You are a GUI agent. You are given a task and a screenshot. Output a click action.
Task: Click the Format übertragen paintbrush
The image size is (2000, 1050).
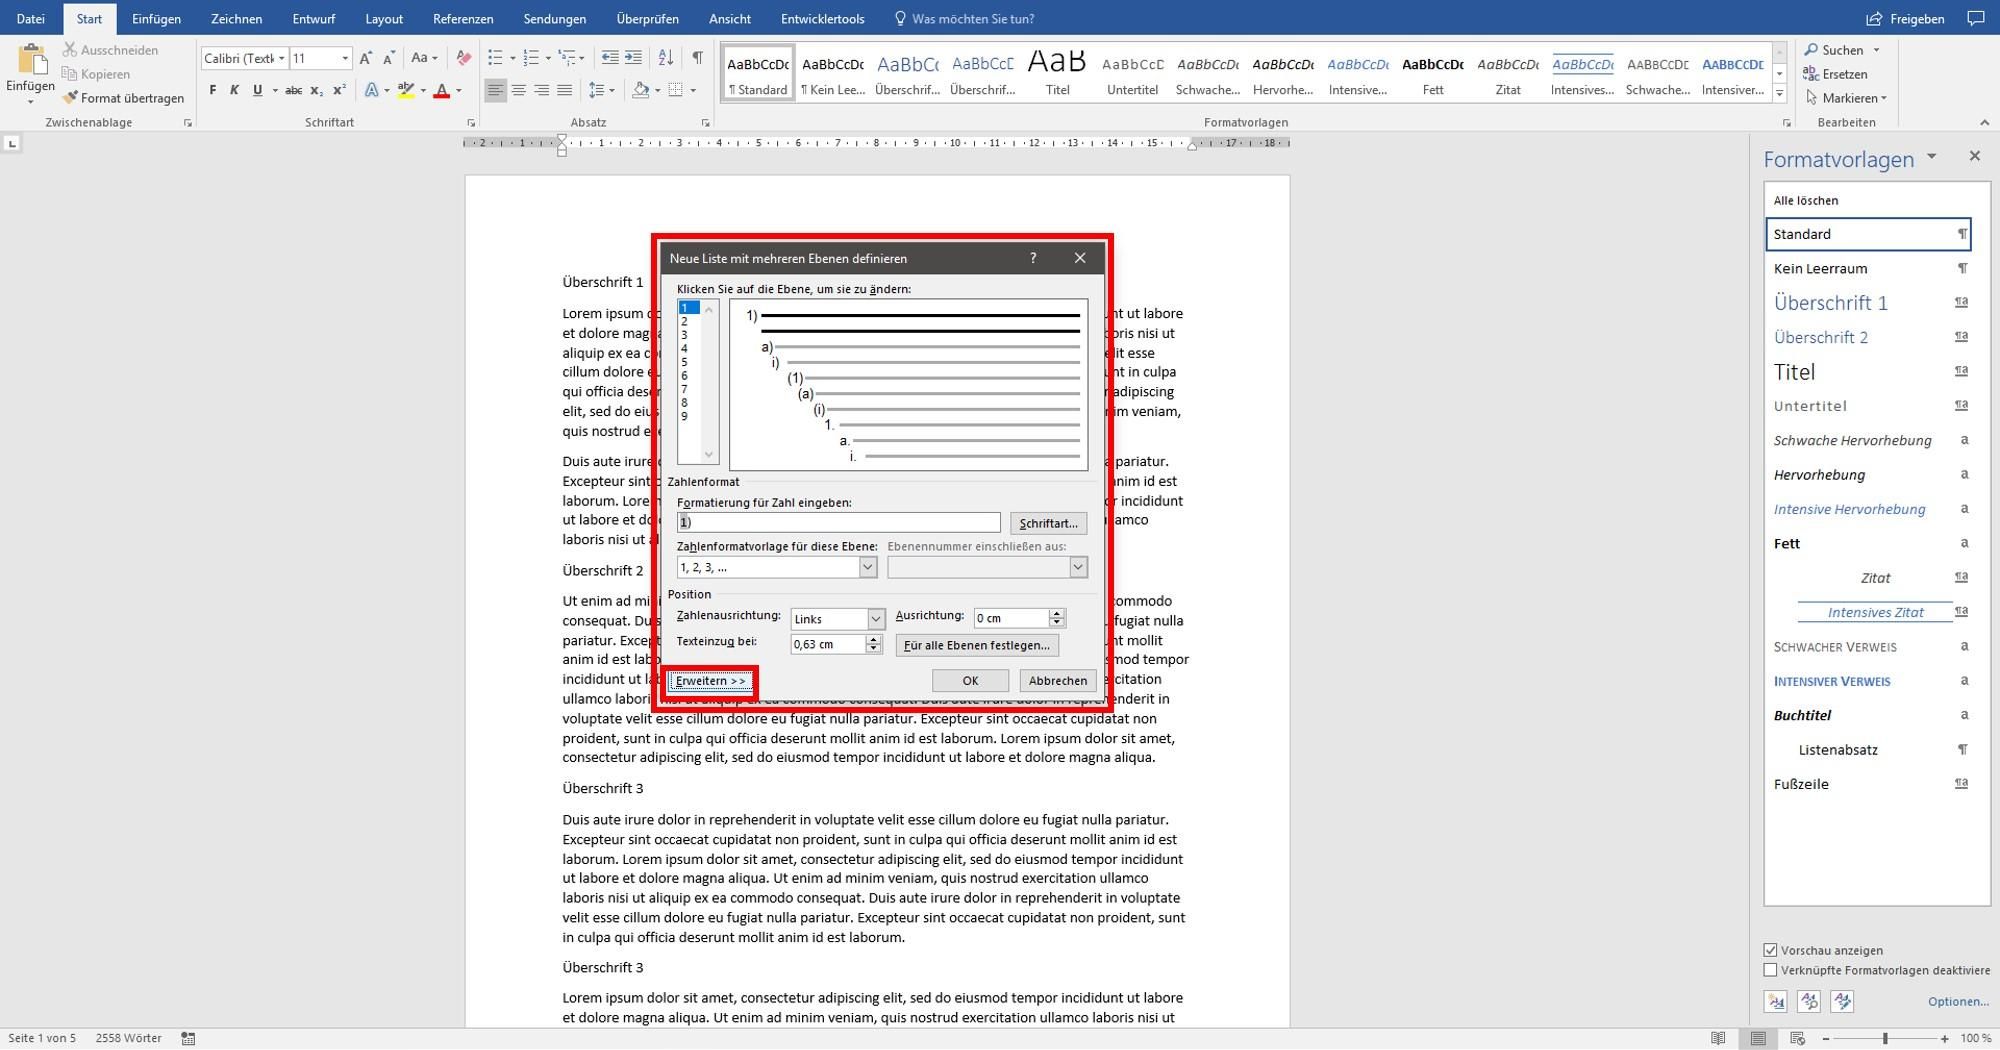(123, 98)
